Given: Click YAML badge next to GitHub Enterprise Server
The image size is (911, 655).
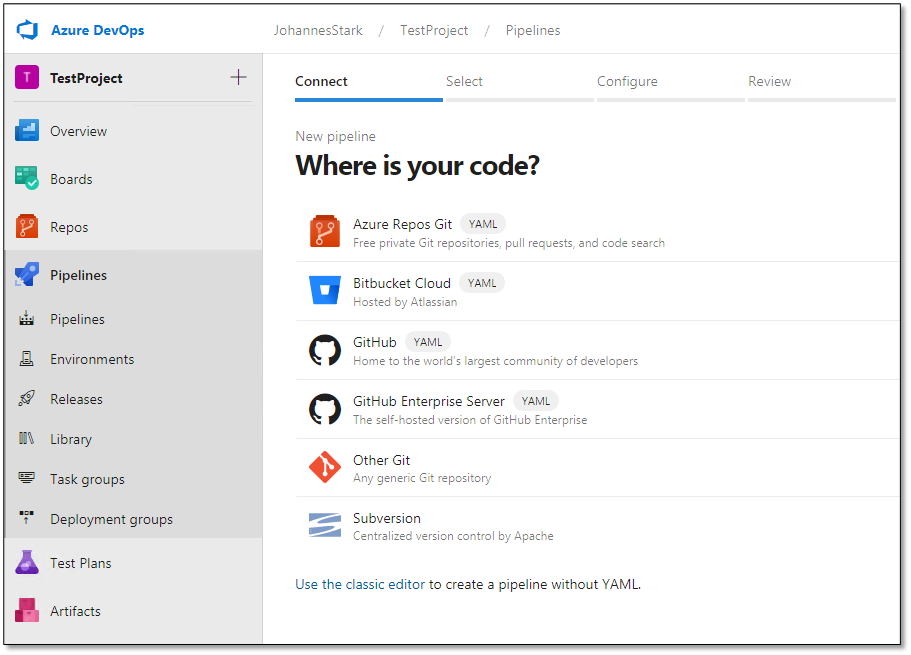Looking at the screenshot, I should (536, 401).
